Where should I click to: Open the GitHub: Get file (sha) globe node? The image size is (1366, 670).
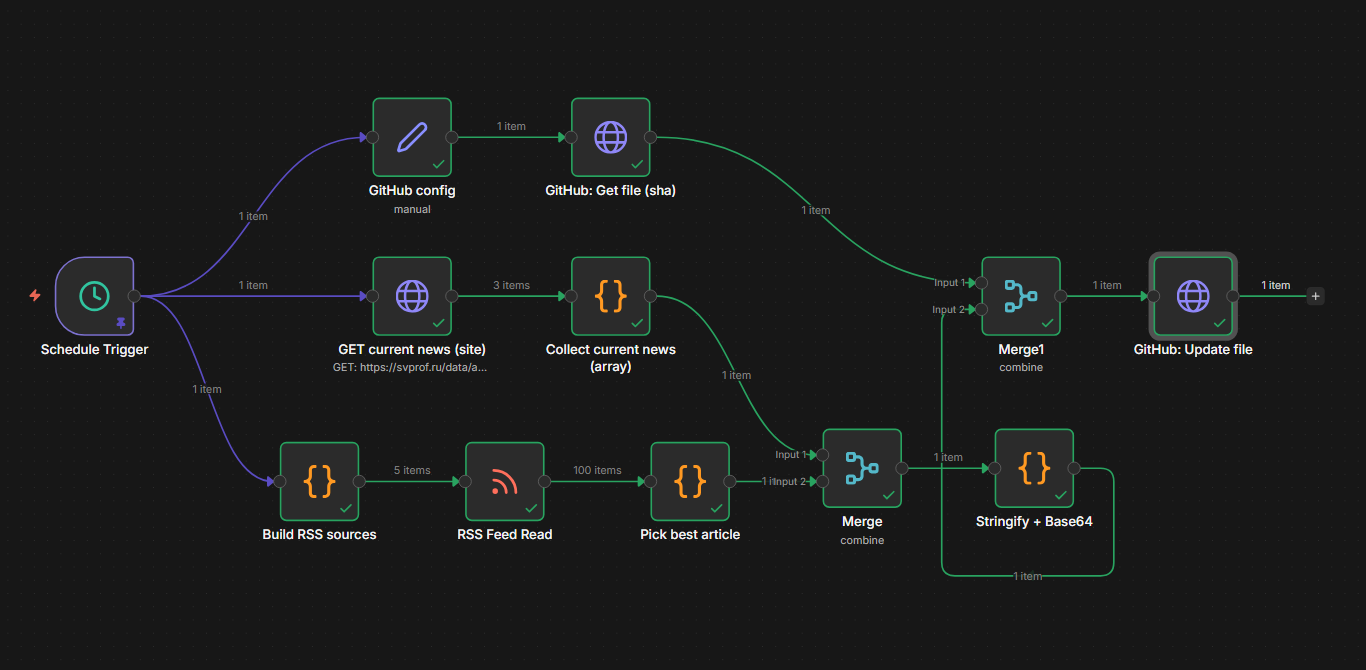pos(610,137)
